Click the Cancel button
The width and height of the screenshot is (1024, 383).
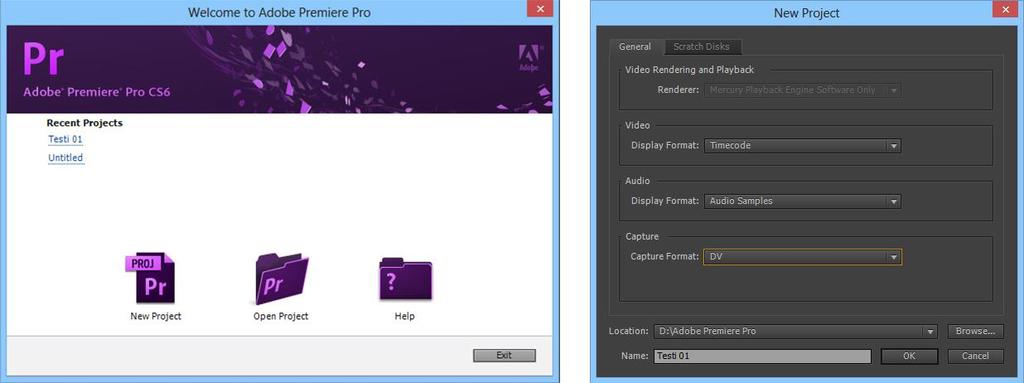pos(975,356)
